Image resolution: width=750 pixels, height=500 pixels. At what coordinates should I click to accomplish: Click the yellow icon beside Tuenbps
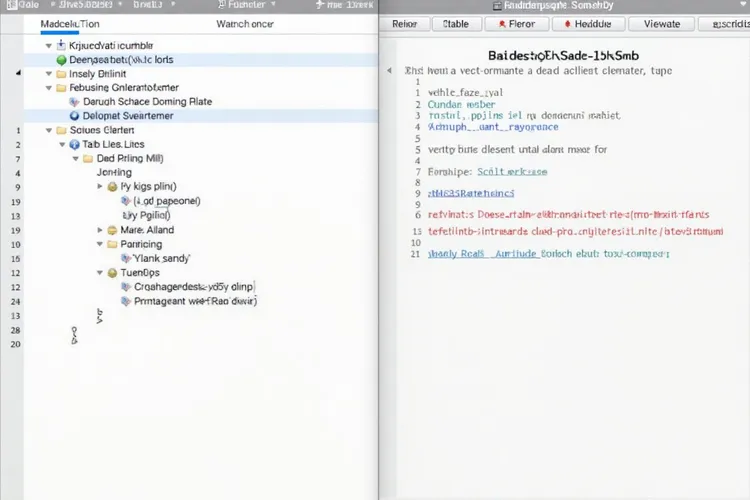[x=111, y=272]
